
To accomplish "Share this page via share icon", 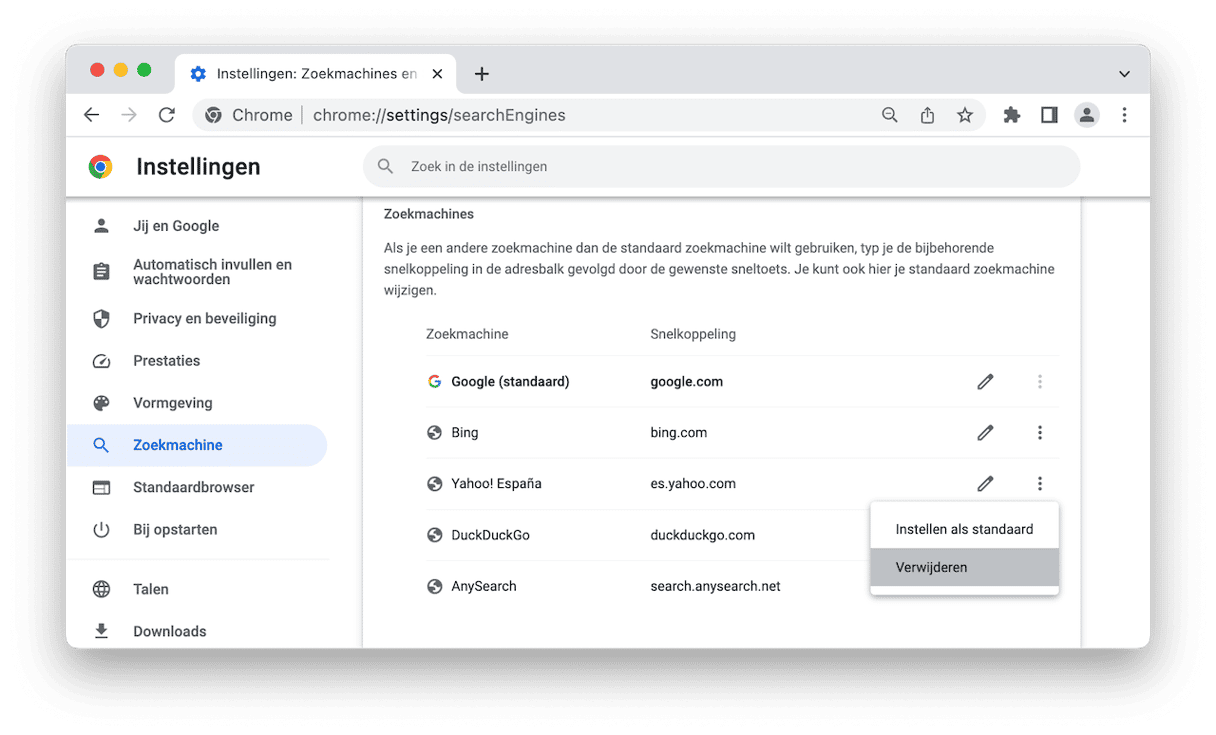I will 927,115.
